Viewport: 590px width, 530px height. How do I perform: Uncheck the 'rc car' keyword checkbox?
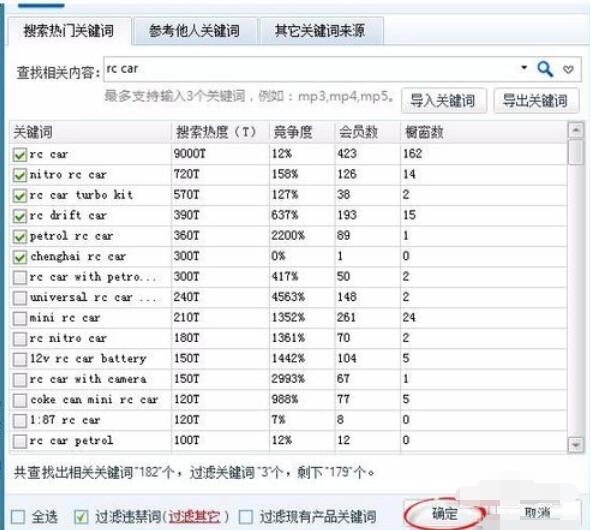tap(20, 155)
